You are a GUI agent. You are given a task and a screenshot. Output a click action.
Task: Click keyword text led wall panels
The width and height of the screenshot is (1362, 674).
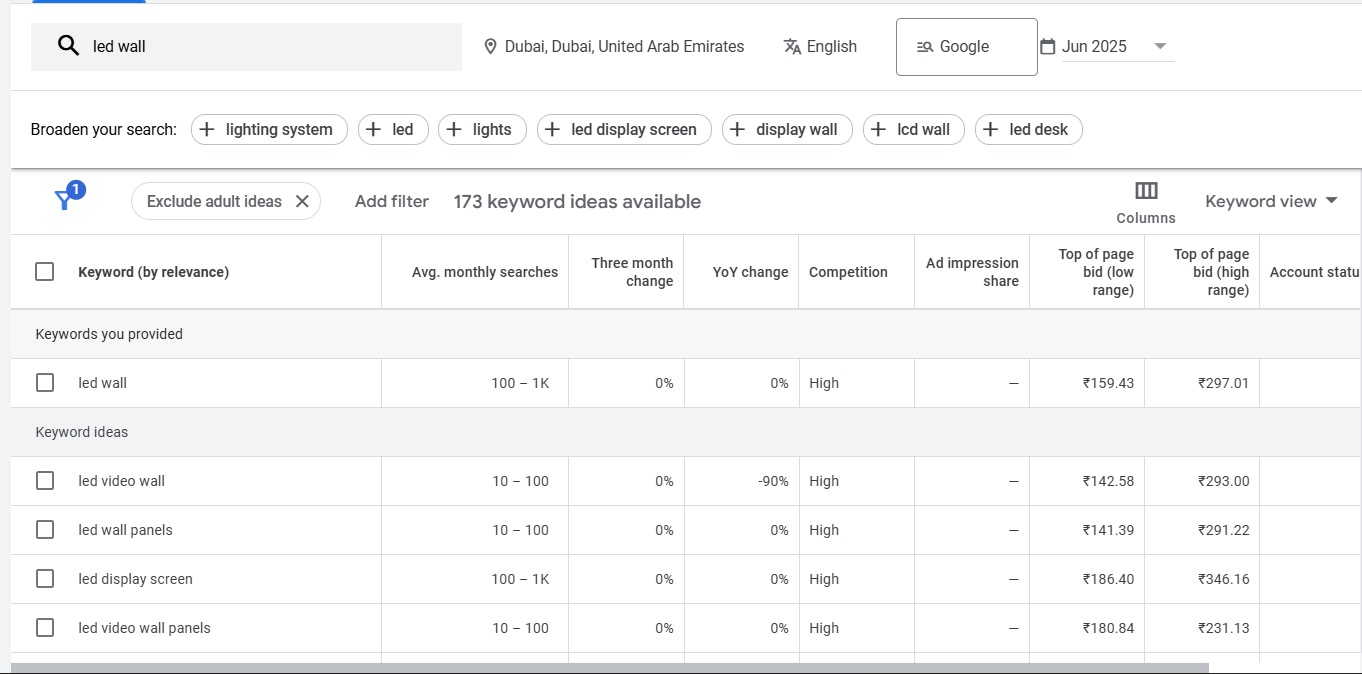[125, 530]
